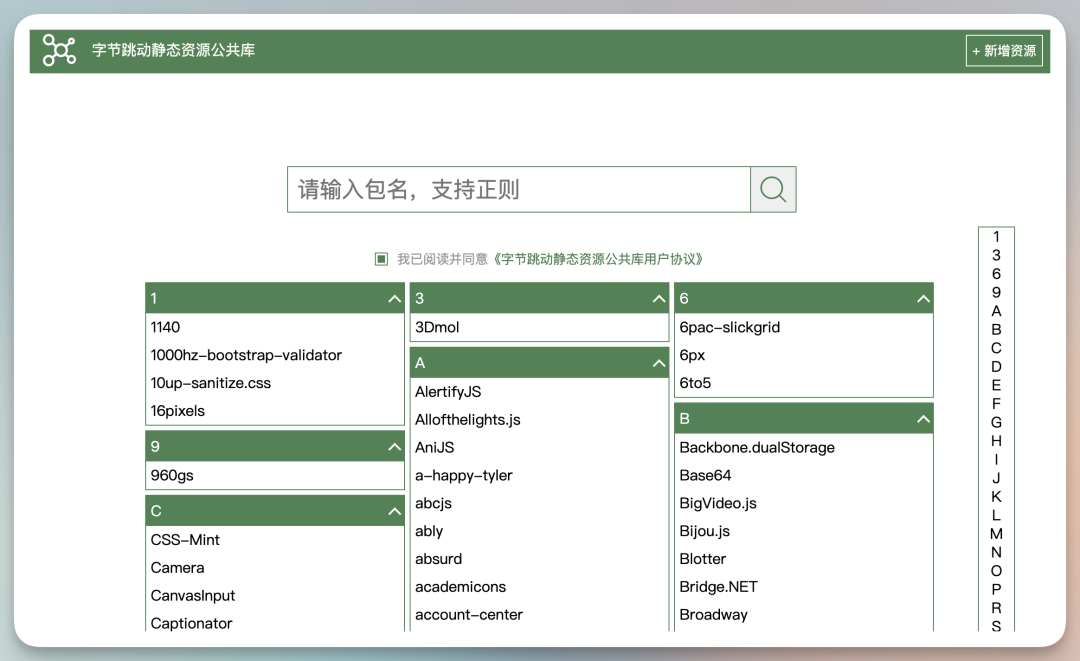Open the 960gs package
This screenshot has height=661, width=1080.
pyautogui.click(x=172, y=476)
